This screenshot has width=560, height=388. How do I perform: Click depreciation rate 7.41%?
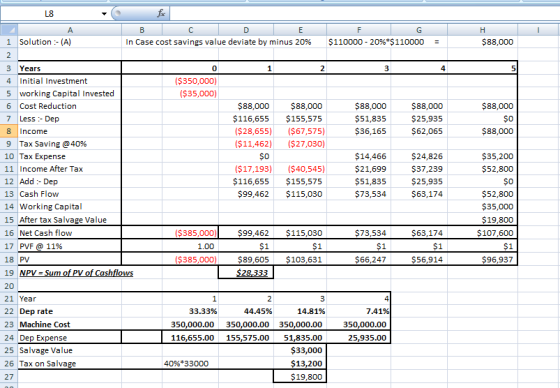(377, 311)
